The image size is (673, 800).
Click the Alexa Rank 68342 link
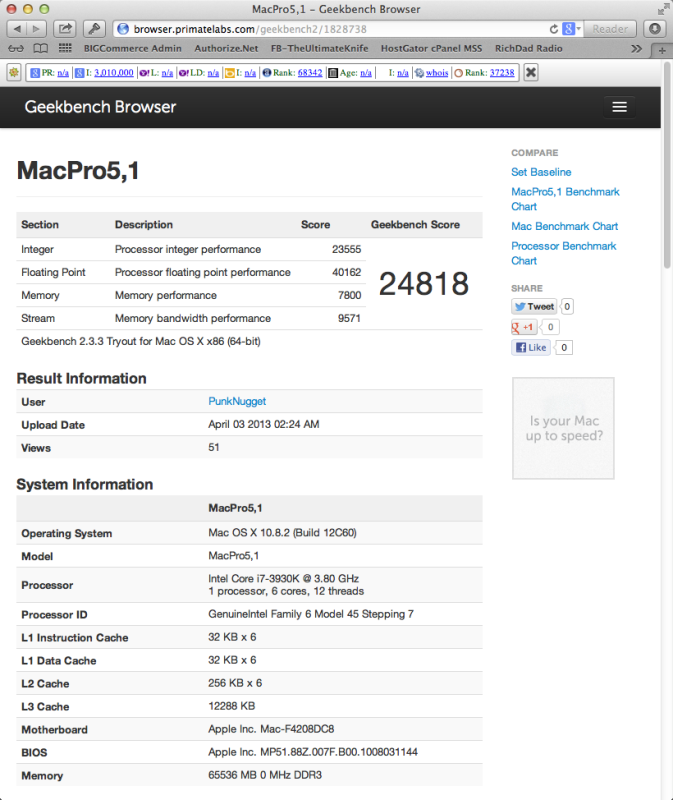coord(310,73)
